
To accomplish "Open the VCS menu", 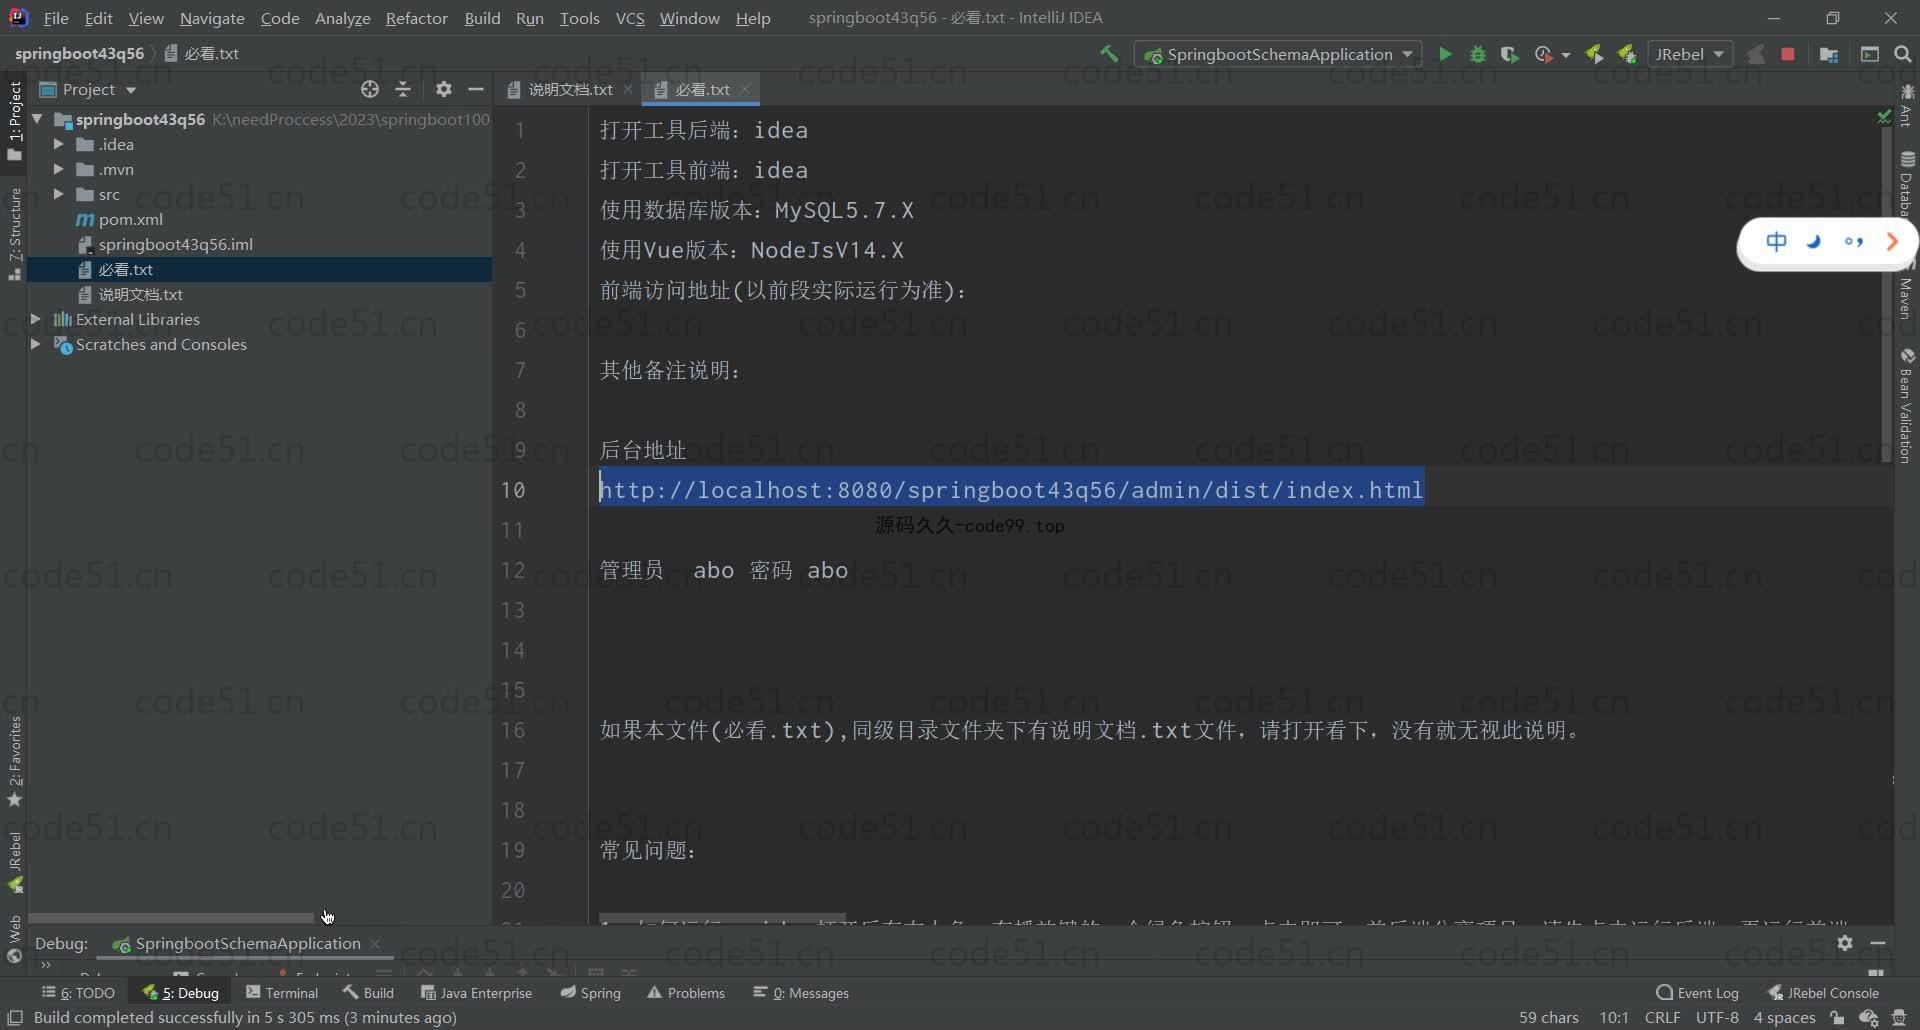I will pyautogui.click(x=630, y=18).
